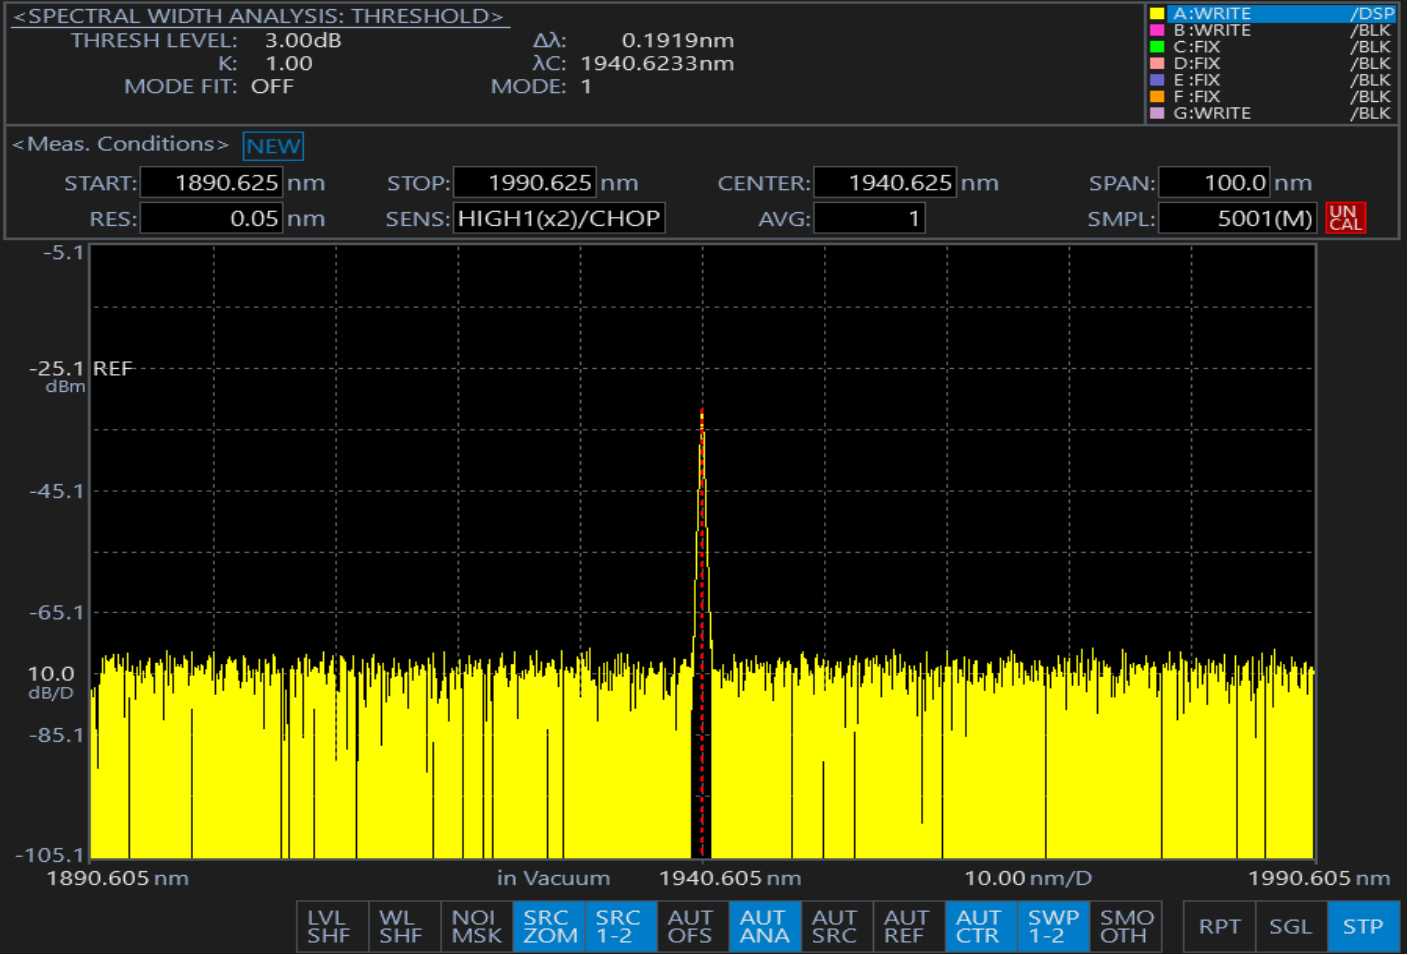Stop the sweep with STP
The image size is (1408, 955).
tap(1362, 926)
